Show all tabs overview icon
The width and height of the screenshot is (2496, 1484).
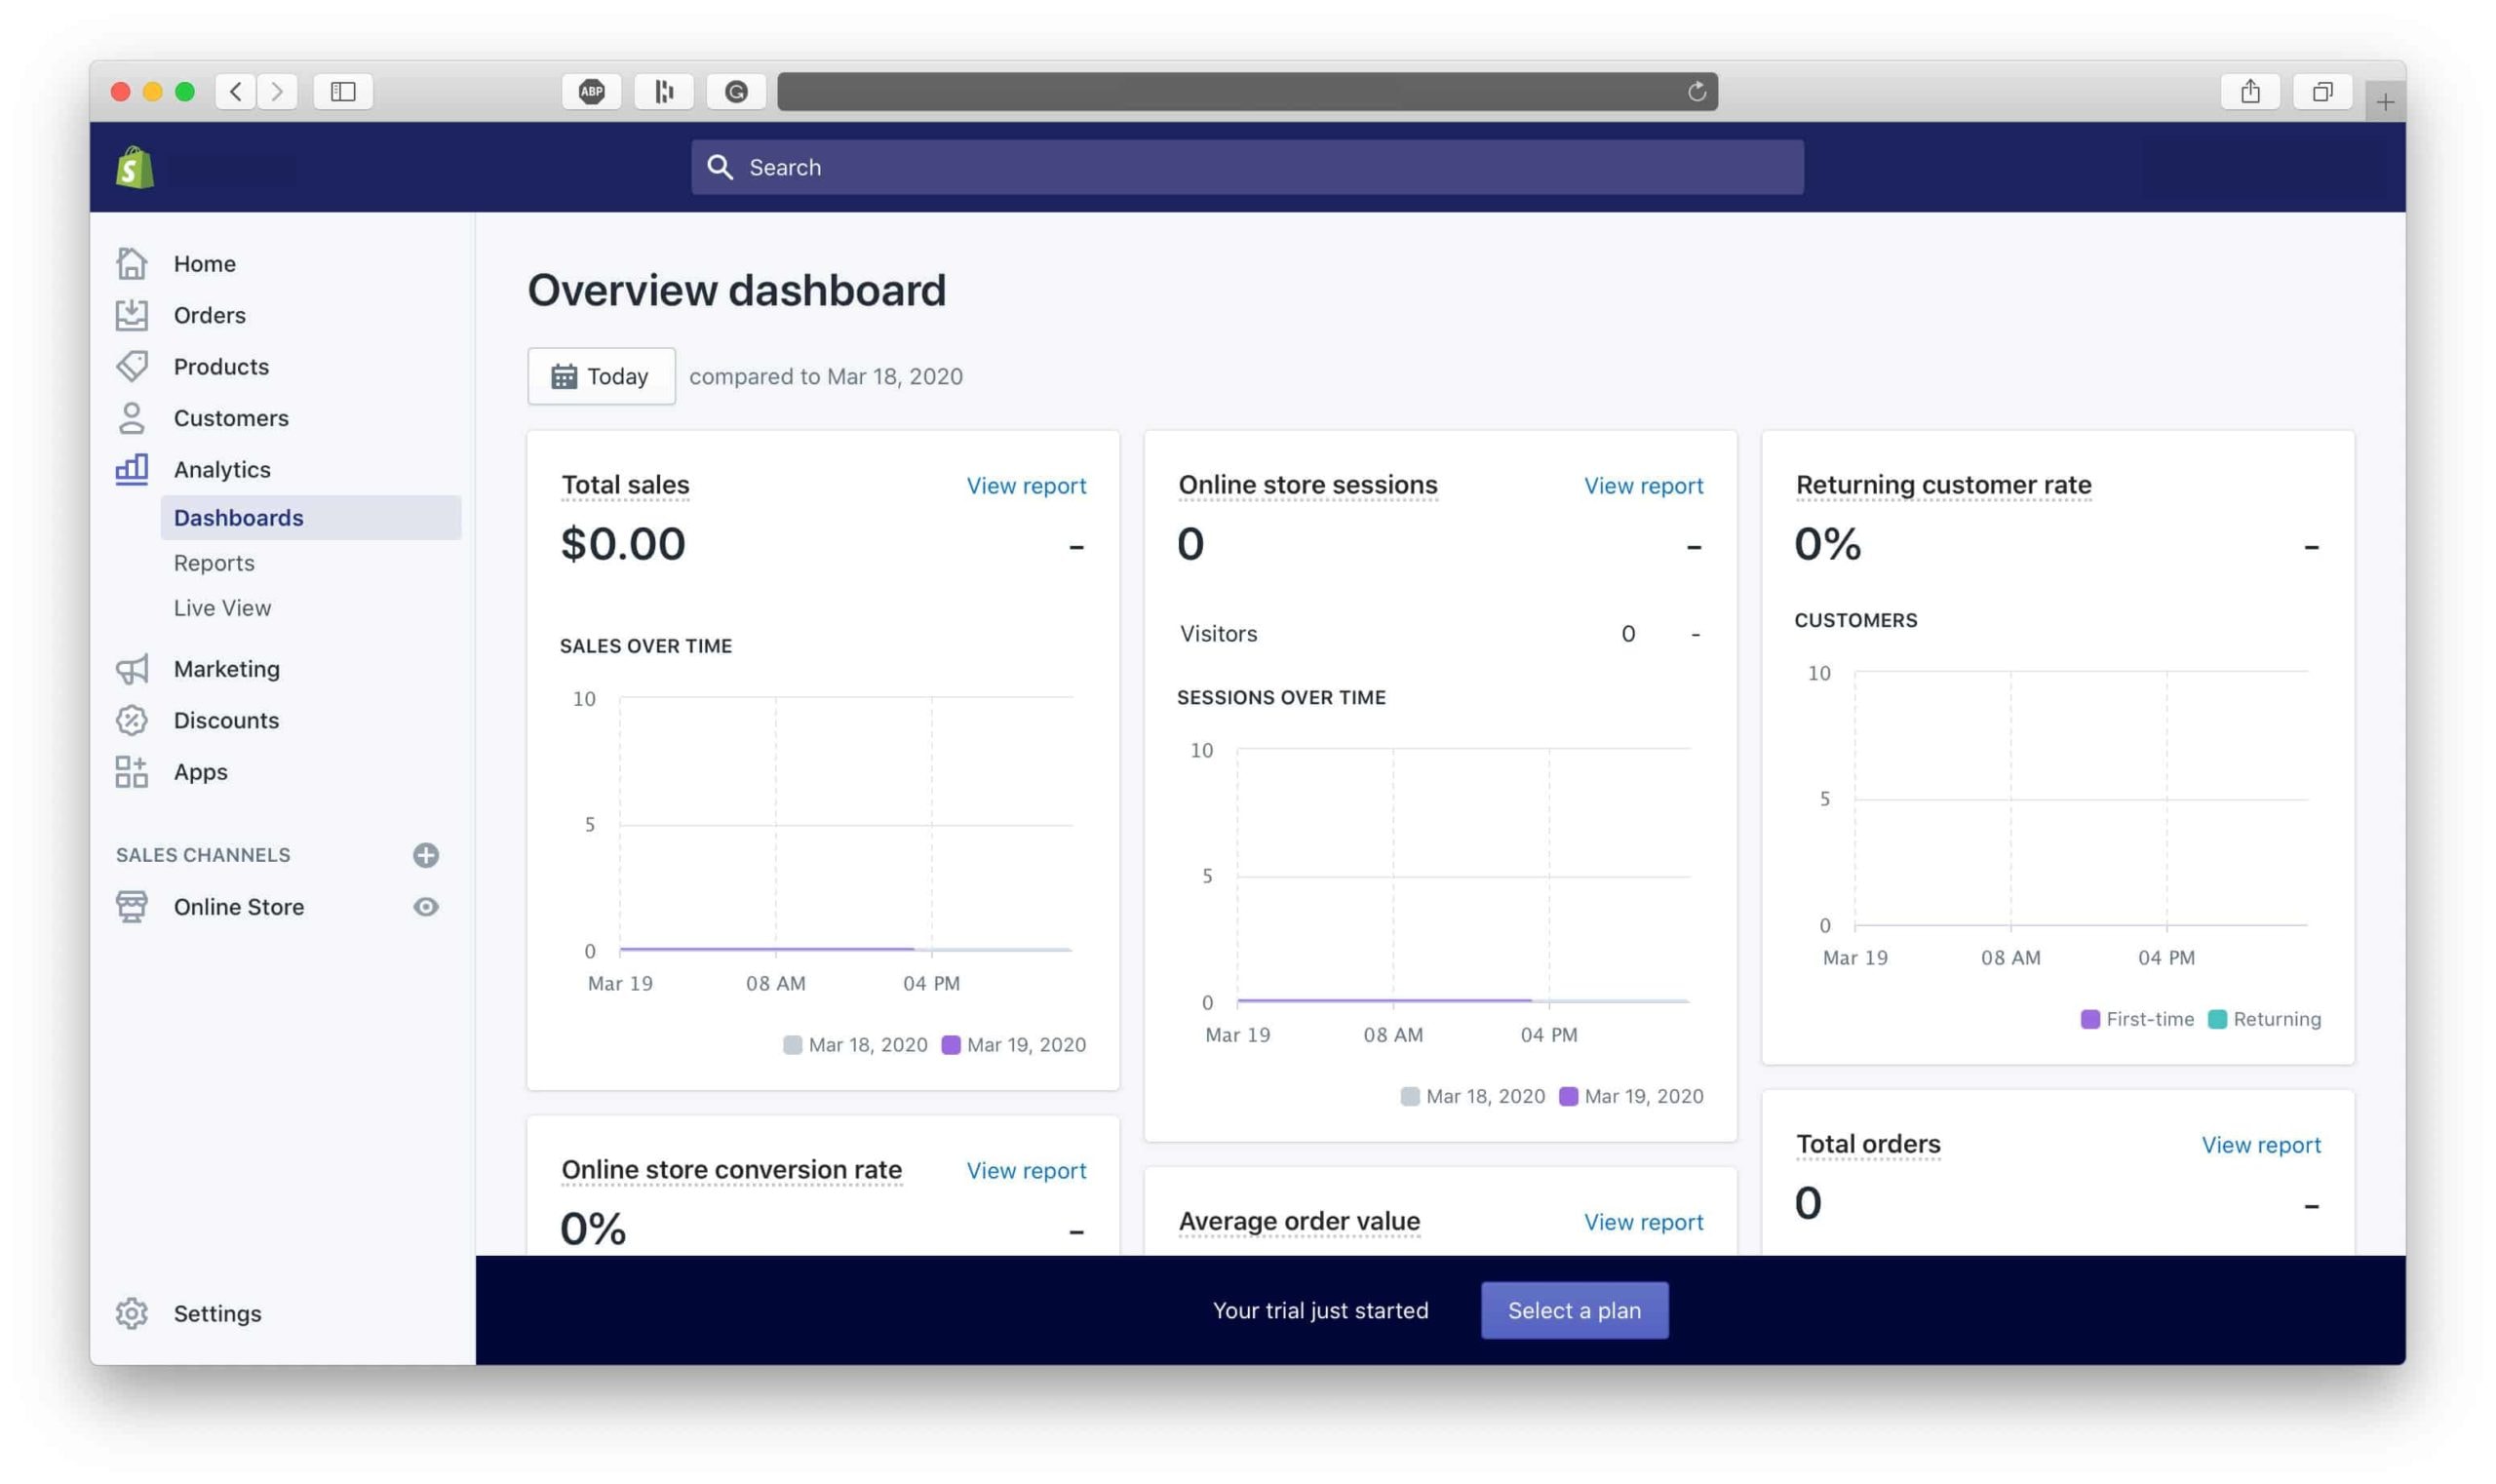(x=2322, y=92)
